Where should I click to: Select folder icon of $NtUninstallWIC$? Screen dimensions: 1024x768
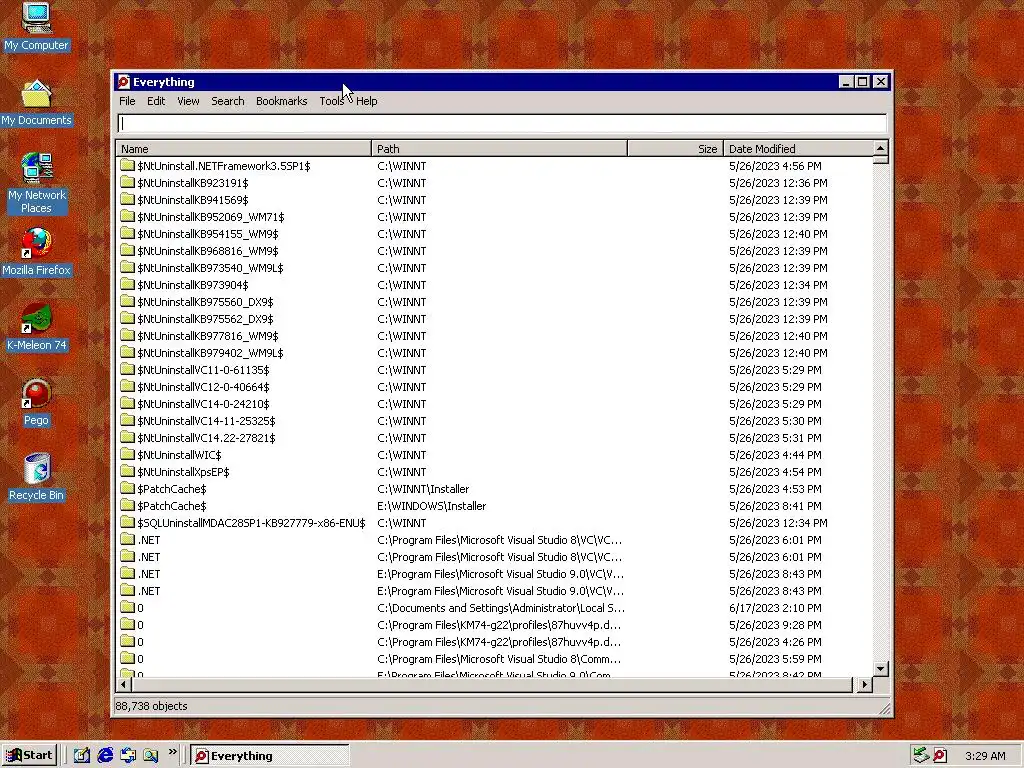[x=127, y=455]
